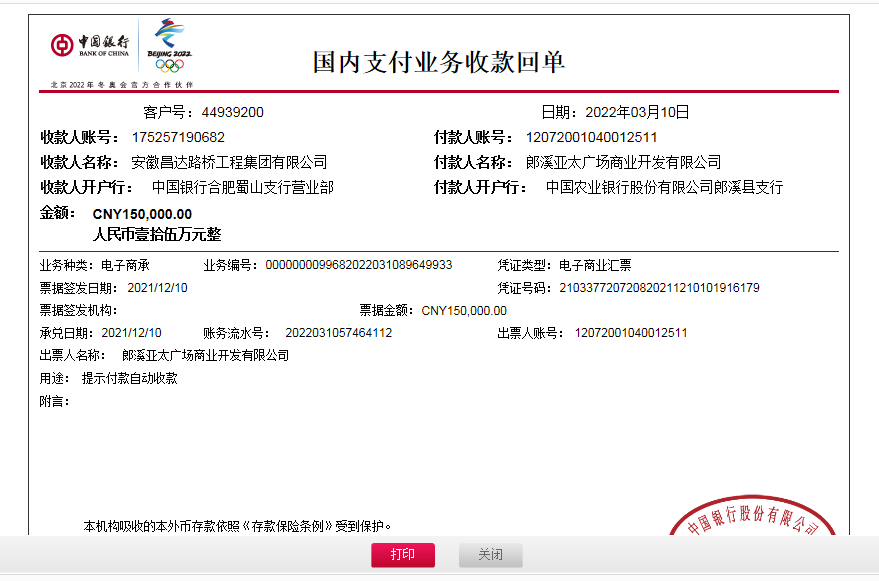Select payee account number 175257190682
The width and height of the screenshot is (879, 581).
[178, 137]
